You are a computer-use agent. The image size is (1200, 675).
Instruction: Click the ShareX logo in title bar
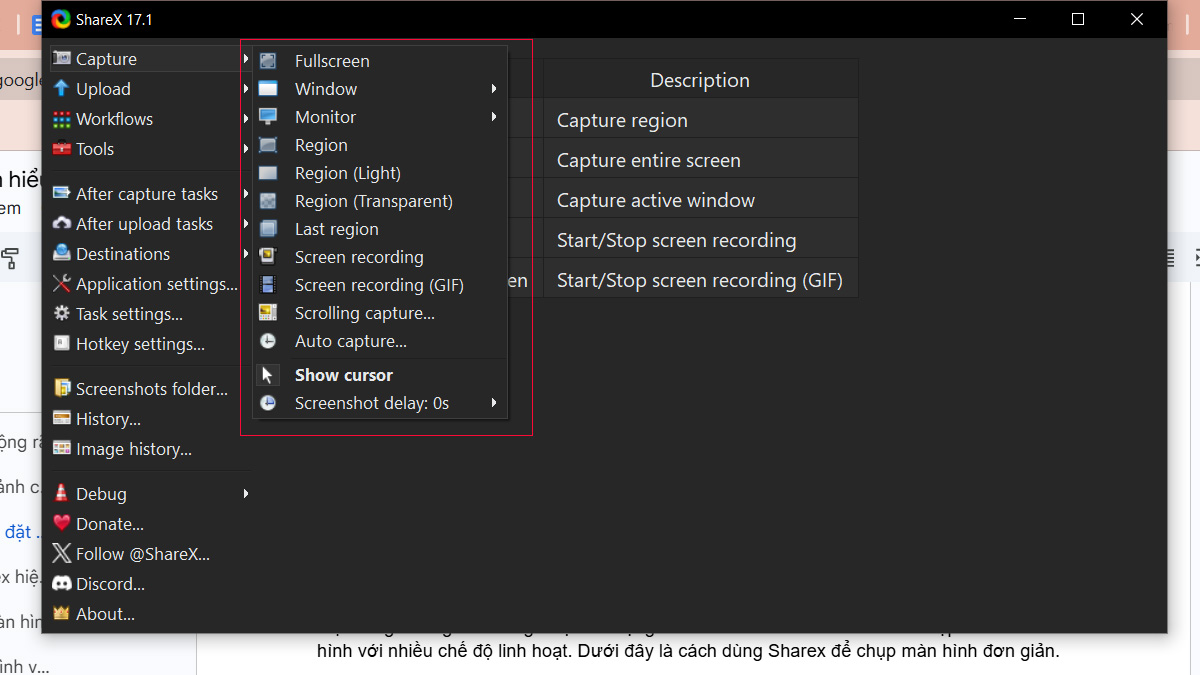[x=61, y=19]
